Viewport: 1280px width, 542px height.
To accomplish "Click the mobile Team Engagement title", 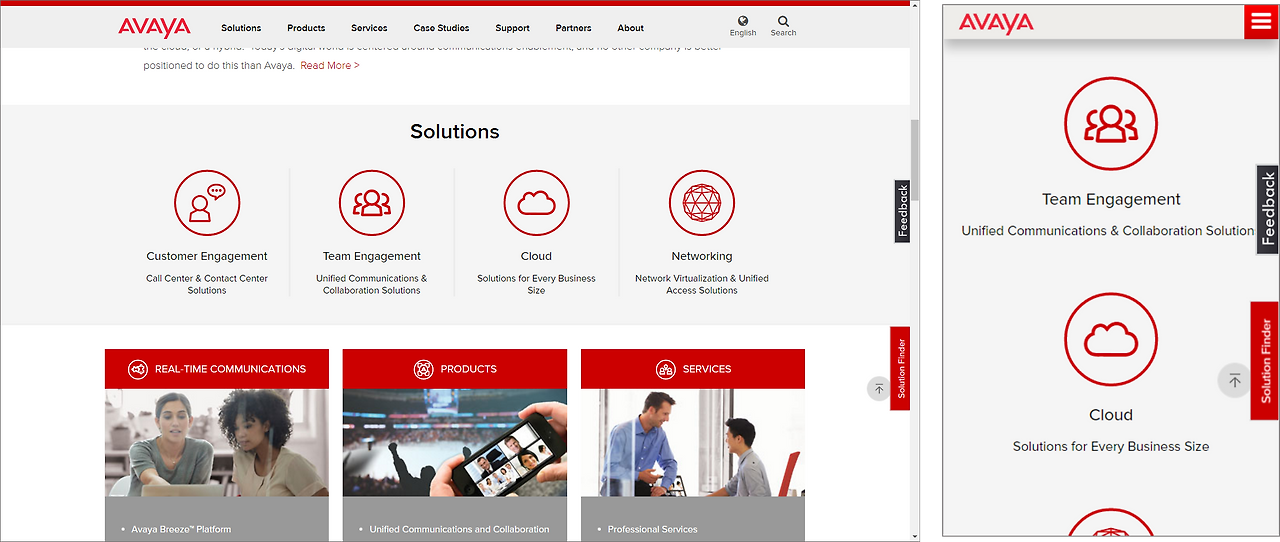I will pyautogui.click(x=1111, y=199).
